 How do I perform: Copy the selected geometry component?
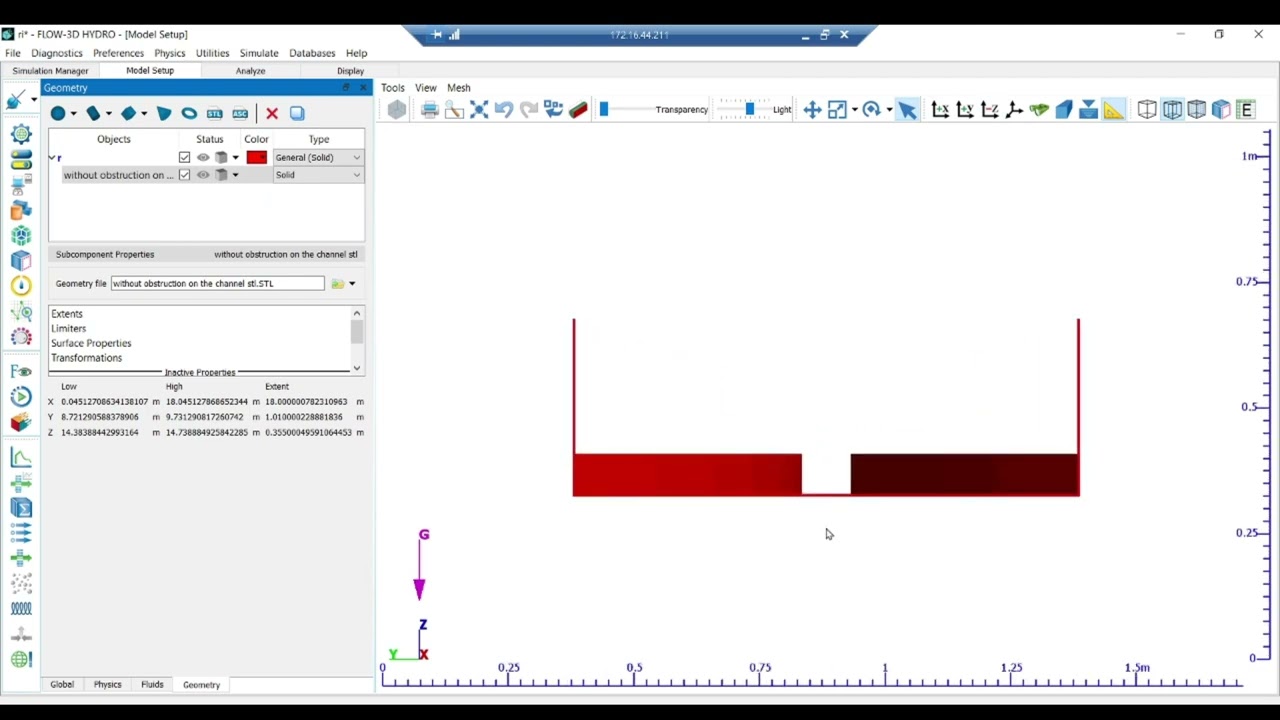(297, 114)
